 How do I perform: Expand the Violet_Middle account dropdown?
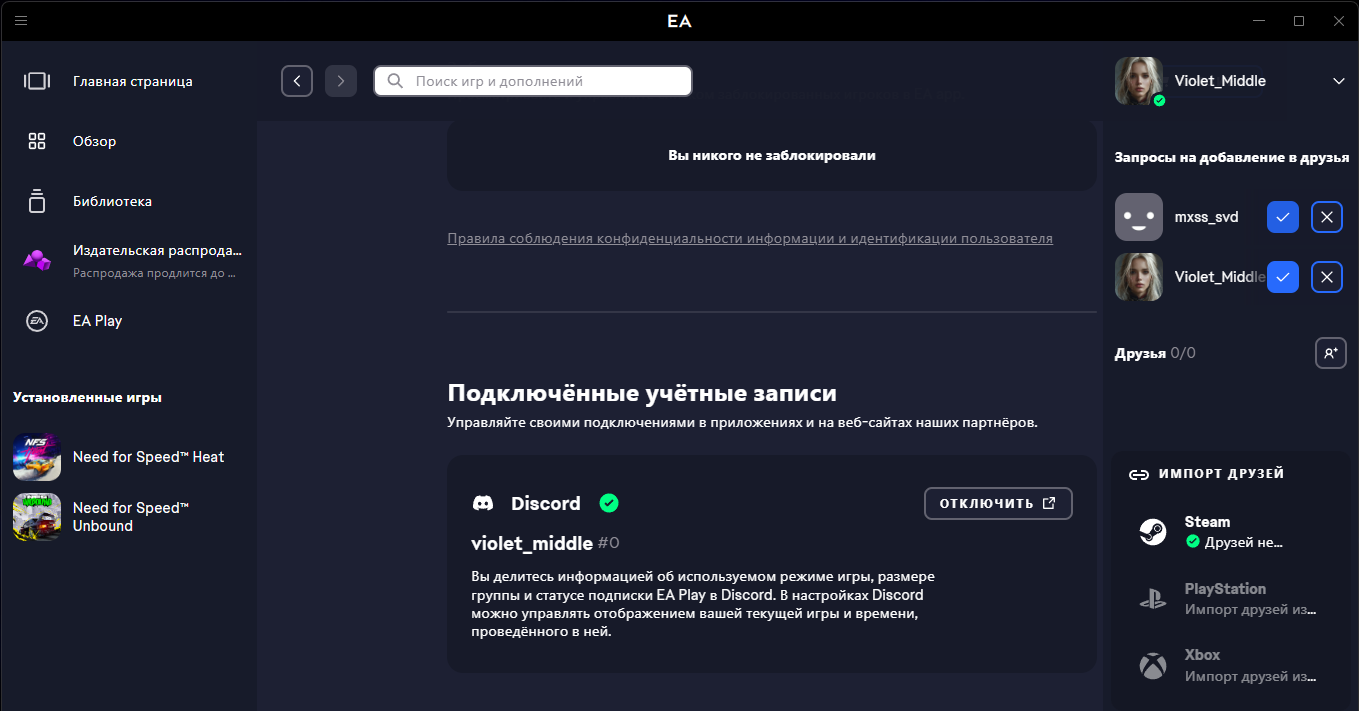click(x=1339, y=81)
